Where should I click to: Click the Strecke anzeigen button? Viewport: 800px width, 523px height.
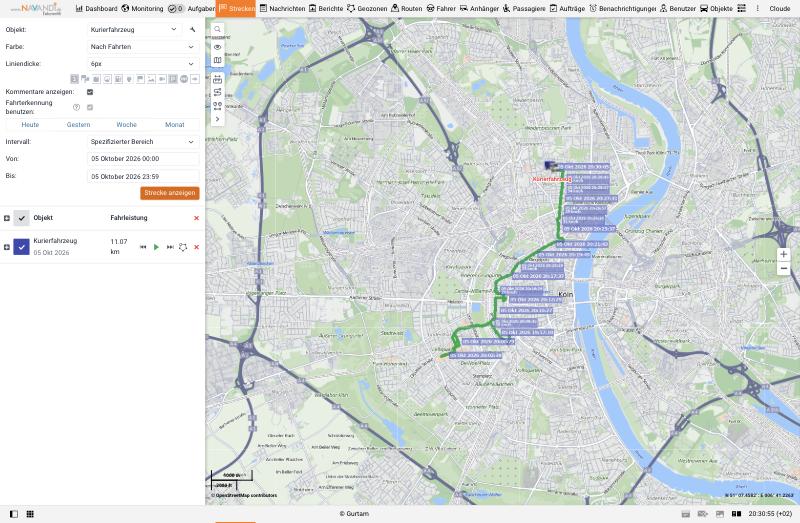[x=170, y=193]
